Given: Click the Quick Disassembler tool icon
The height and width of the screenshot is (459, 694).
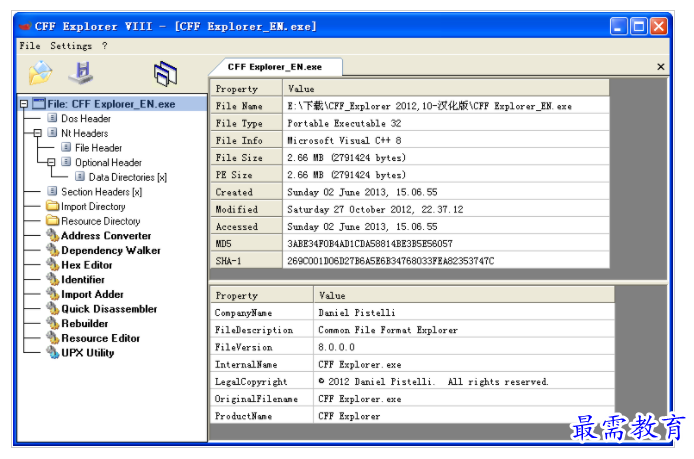Looking at the screenshot, I should [53, 308].
